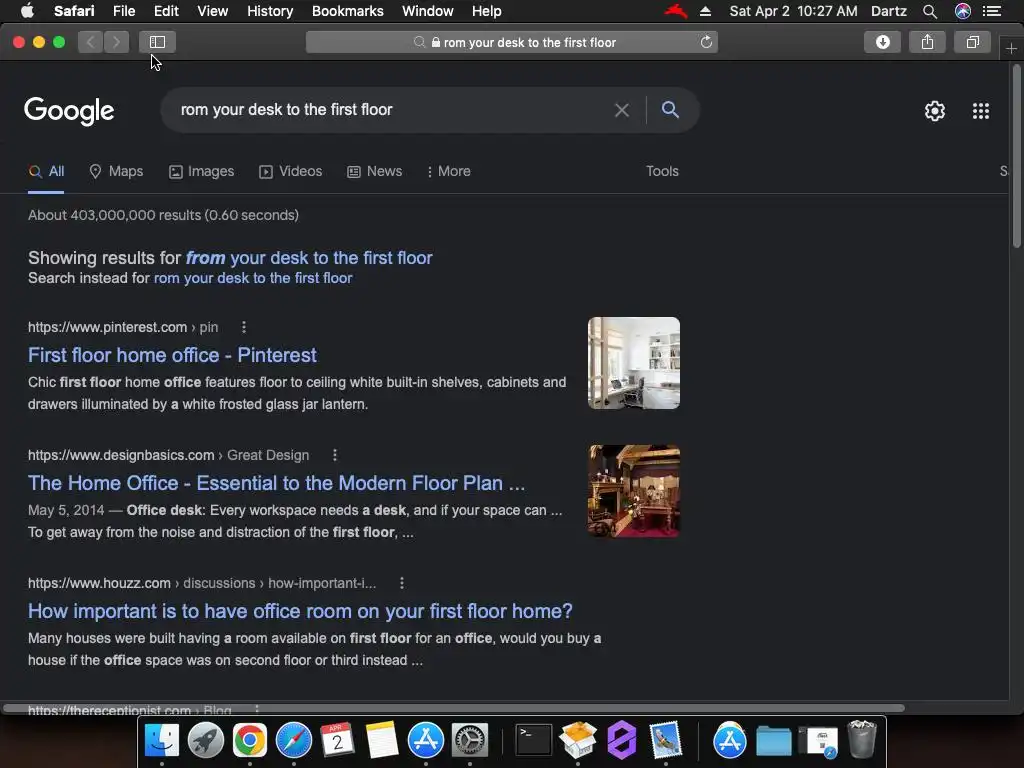1024x768 pixels.
Task: Open Google settings gear
Action: pyautogui.click(x=935, y=111)
